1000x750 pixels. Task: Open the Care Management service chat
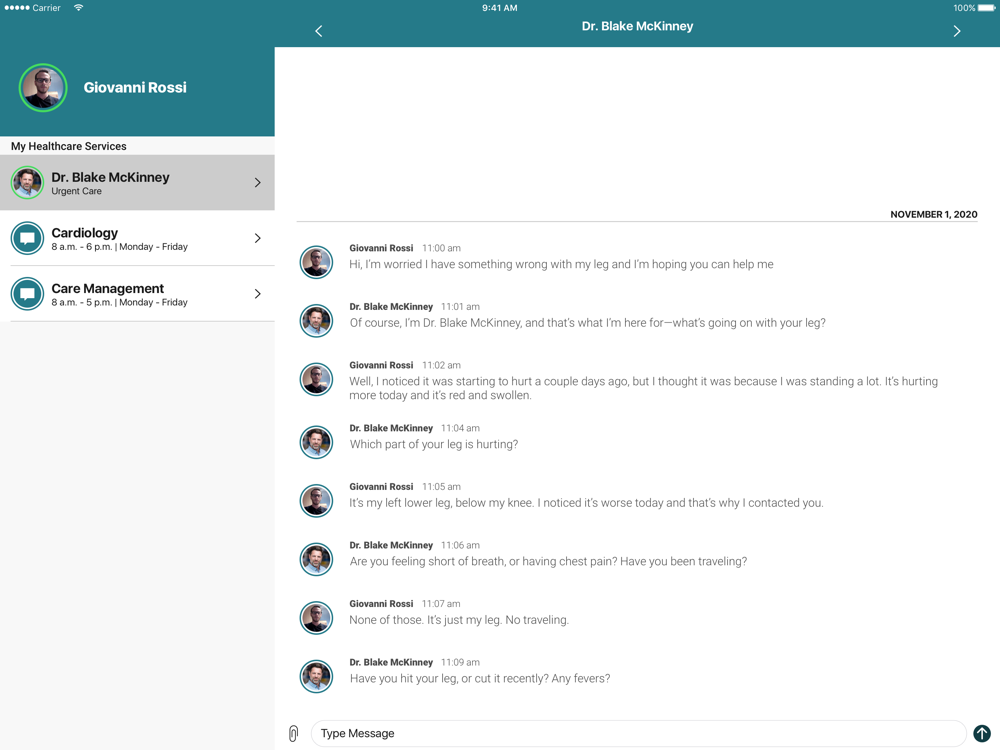pyautogui.click(x=137, y=293)
